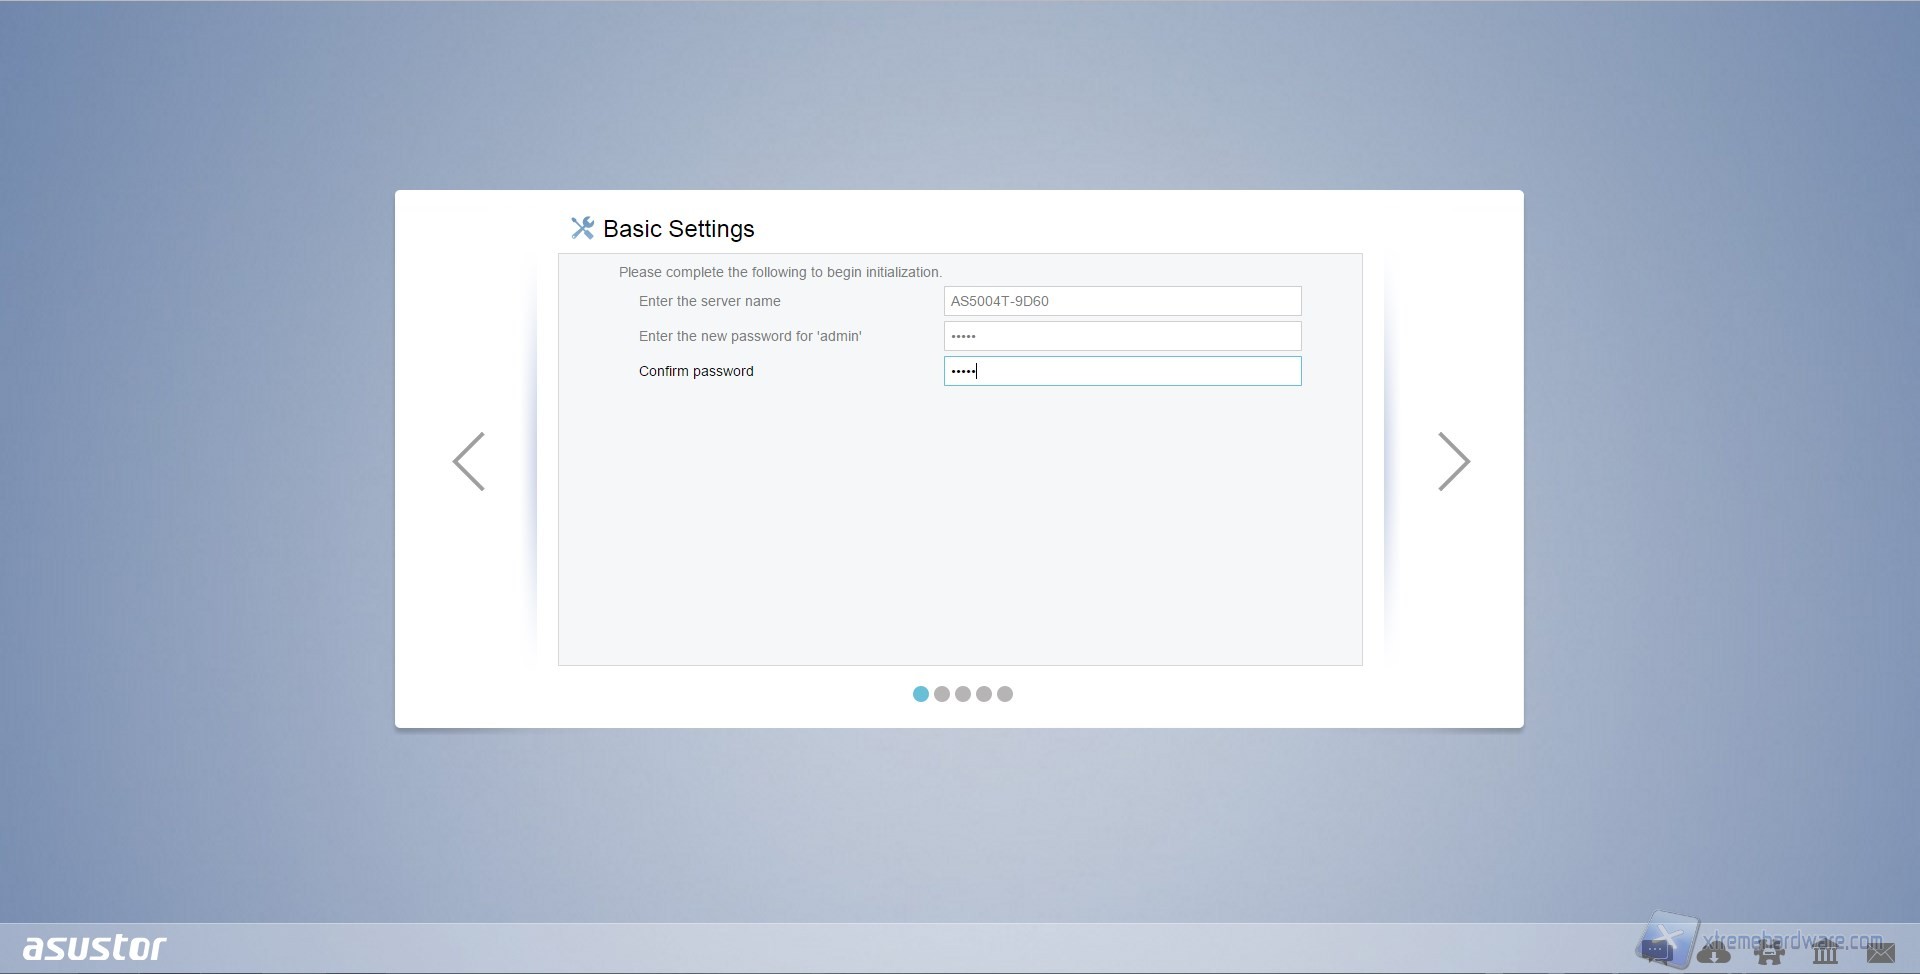Click the Basic Settings heading text
Viewport: 1920px width, 974px height.
click(678, 229)
